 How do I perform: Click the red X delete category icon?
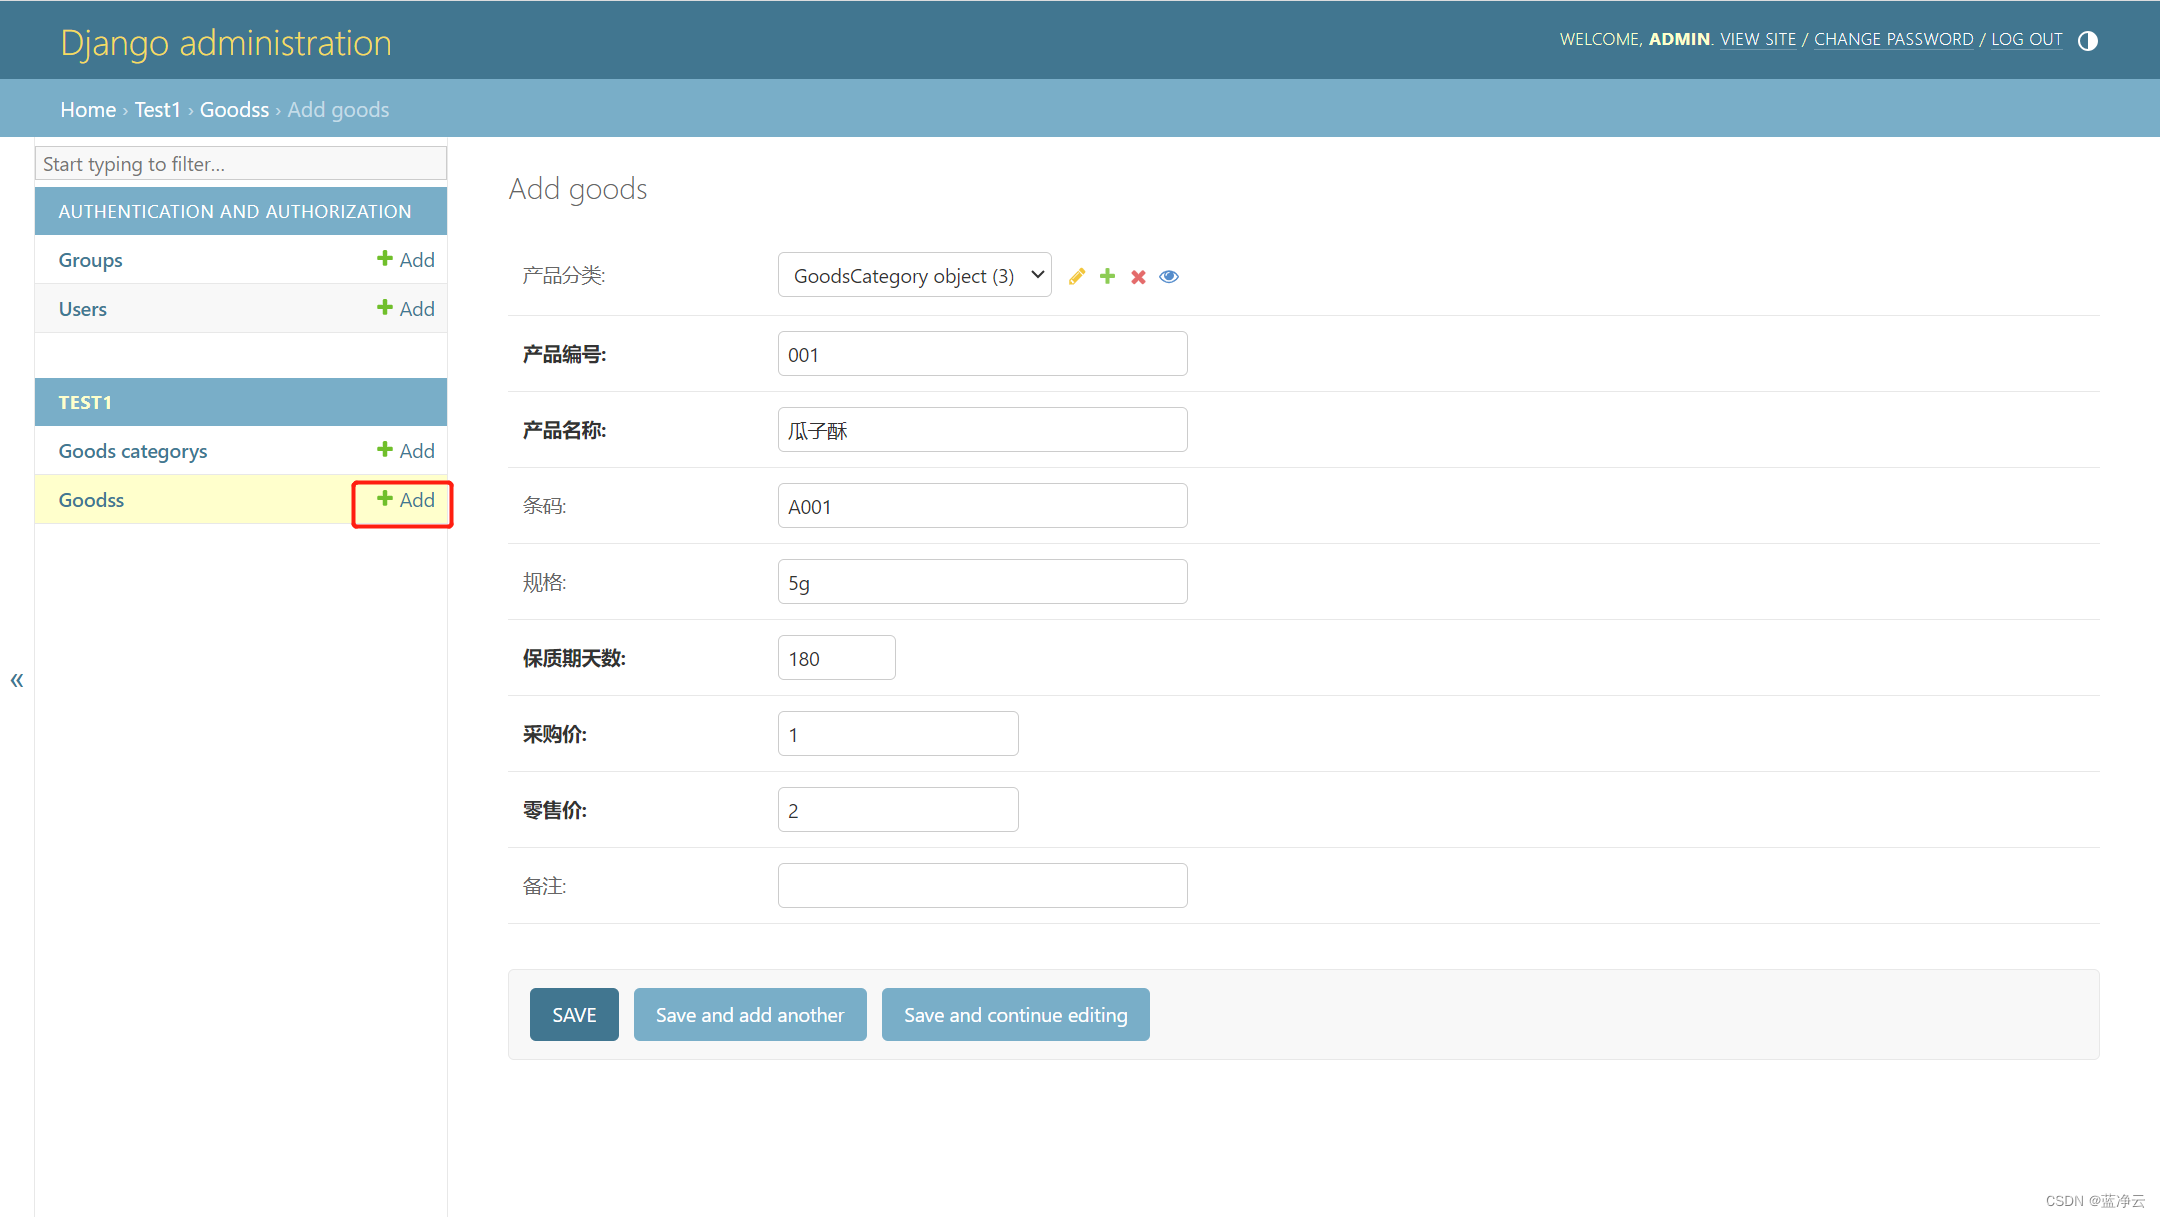(1138, 276)
